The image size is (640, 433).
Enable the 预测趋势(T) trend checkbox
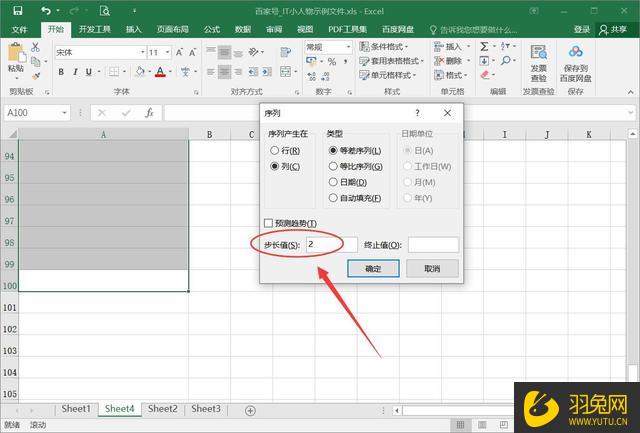click(x=269, y=223)
